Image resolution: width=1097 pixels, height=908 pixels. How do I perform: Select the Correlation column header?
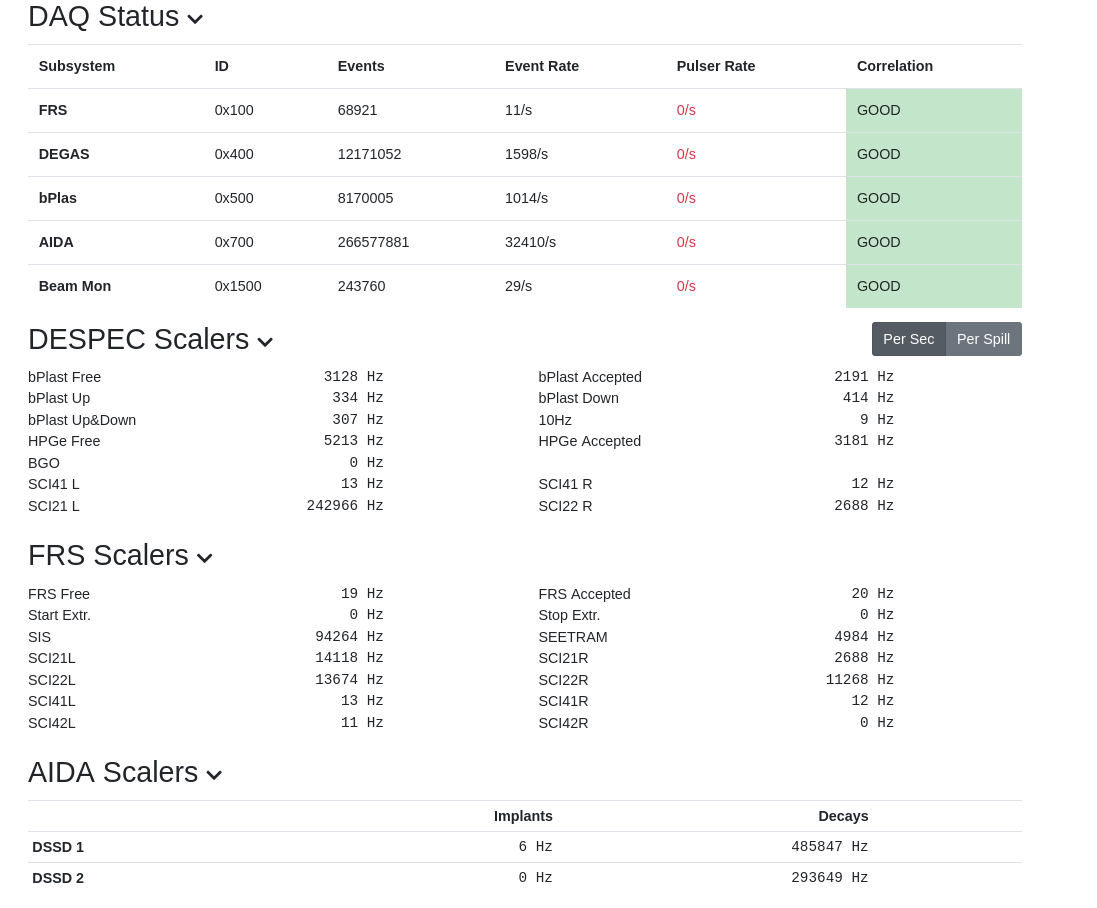[895, 66]
